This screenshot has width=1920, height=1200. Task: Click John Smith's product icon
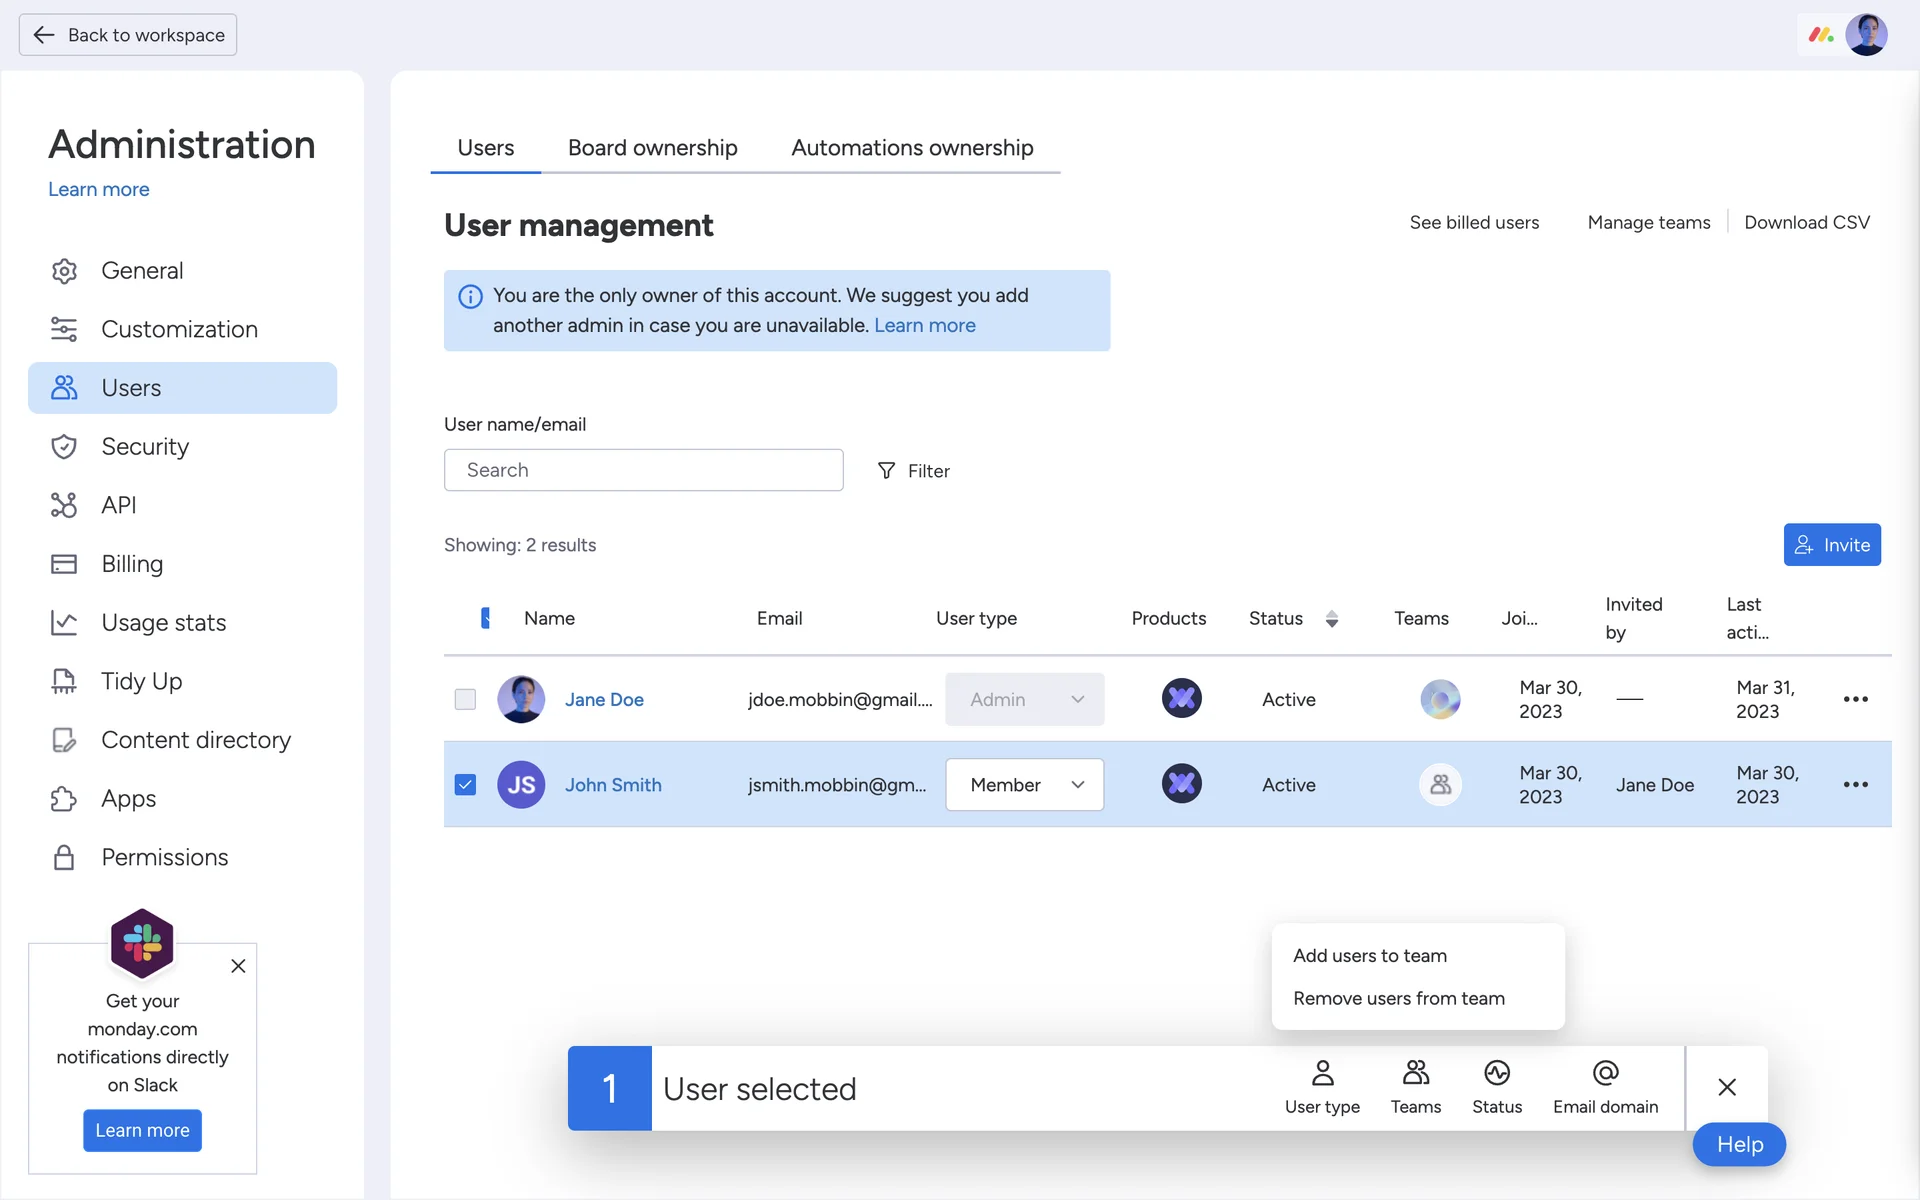(1181, 784)
